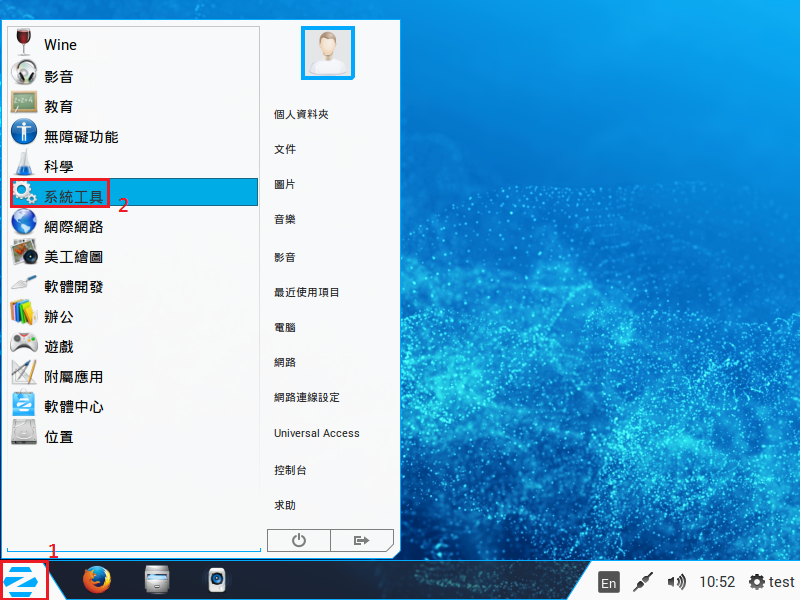The image size is (800, 600).
Task: Open the 無障礙功能 menu category
Action: pos(134,136)
